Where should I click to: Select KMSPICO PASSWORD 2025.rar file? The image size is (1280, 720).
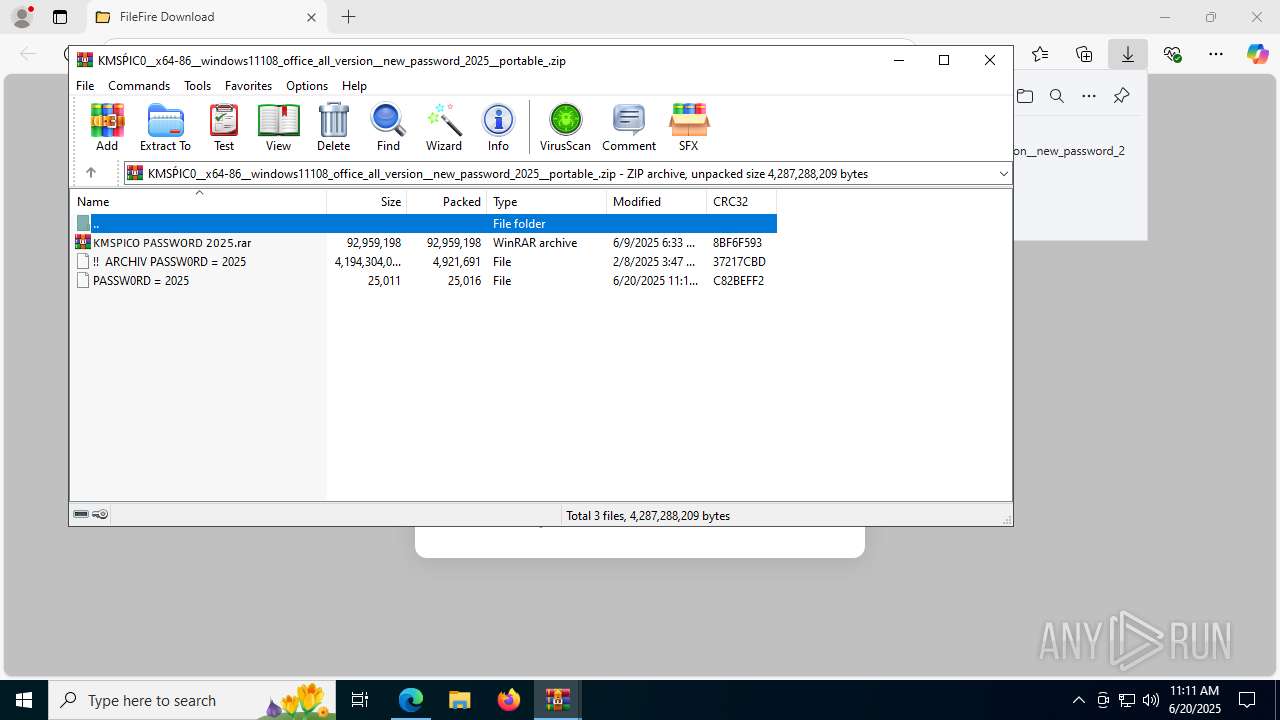423,243
